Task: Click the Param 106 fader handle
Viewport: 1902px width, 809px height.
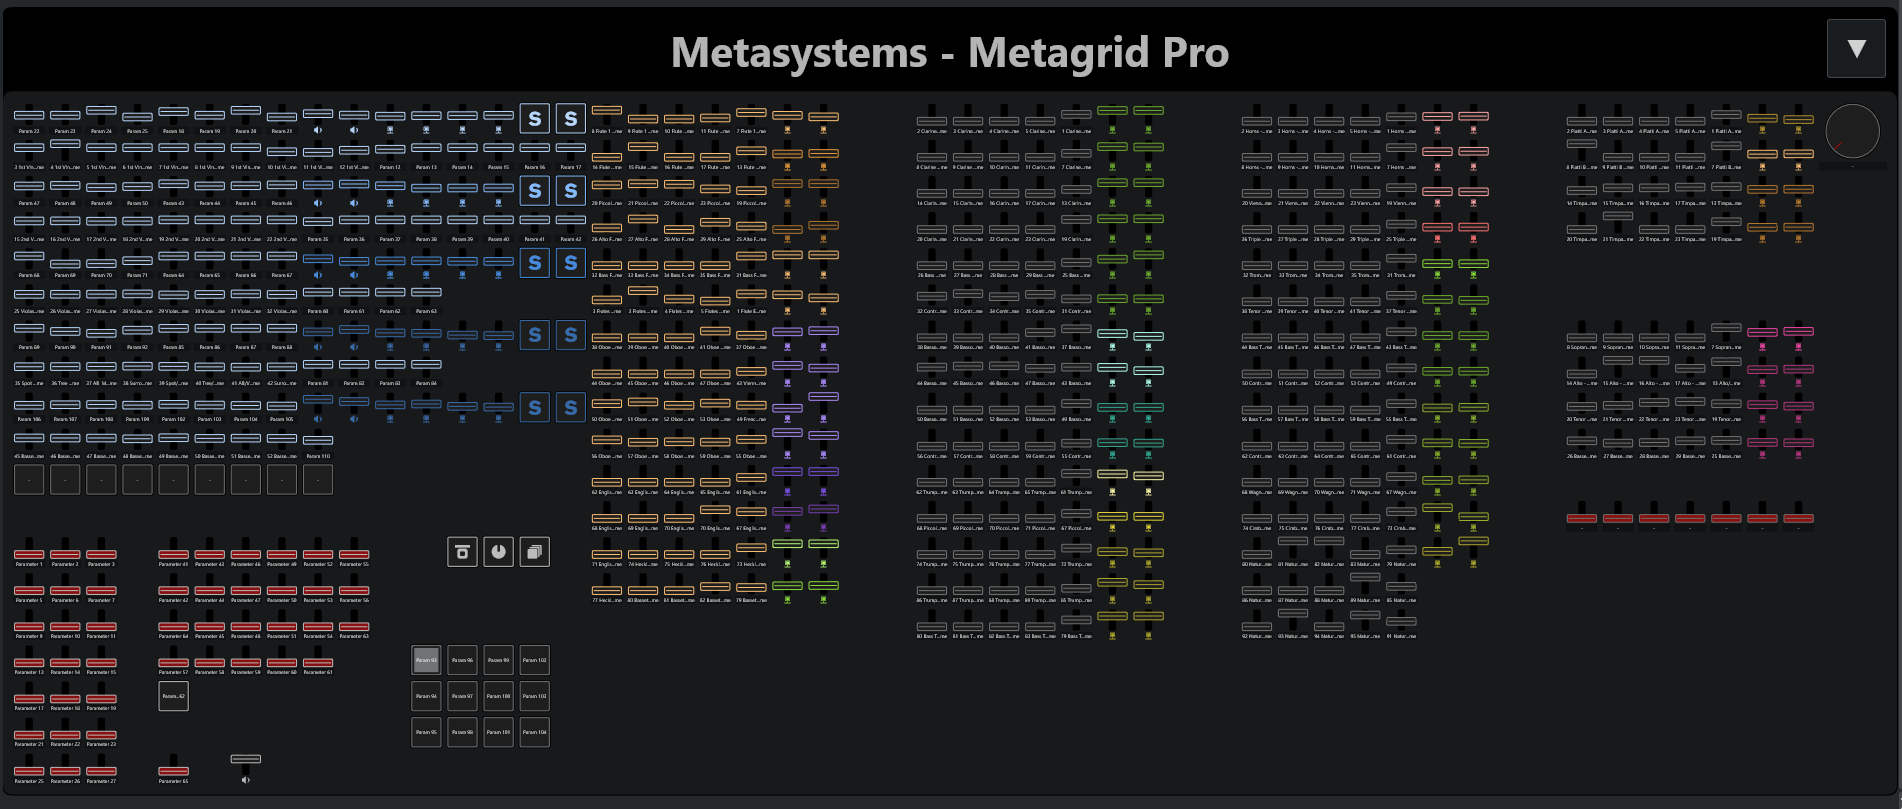Action: coord(29,405)
